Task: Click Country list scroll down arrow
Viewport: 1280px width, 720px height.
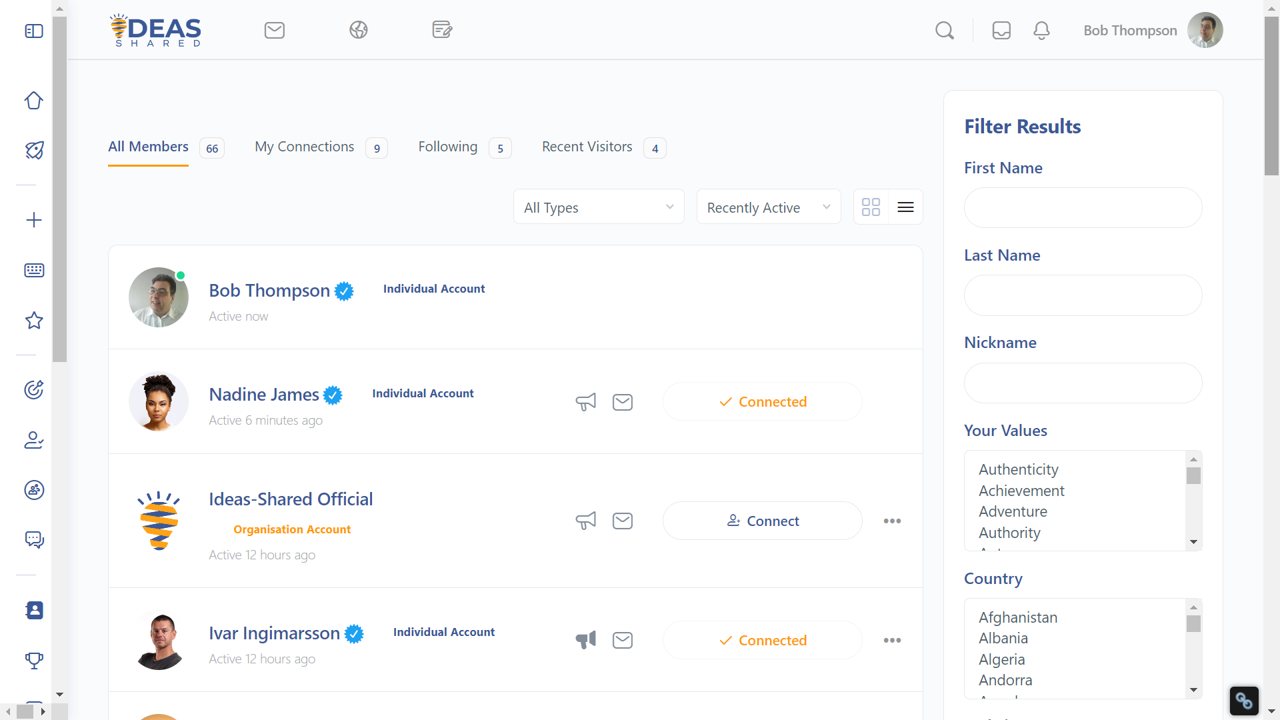Action: (x=1193, y=690)
